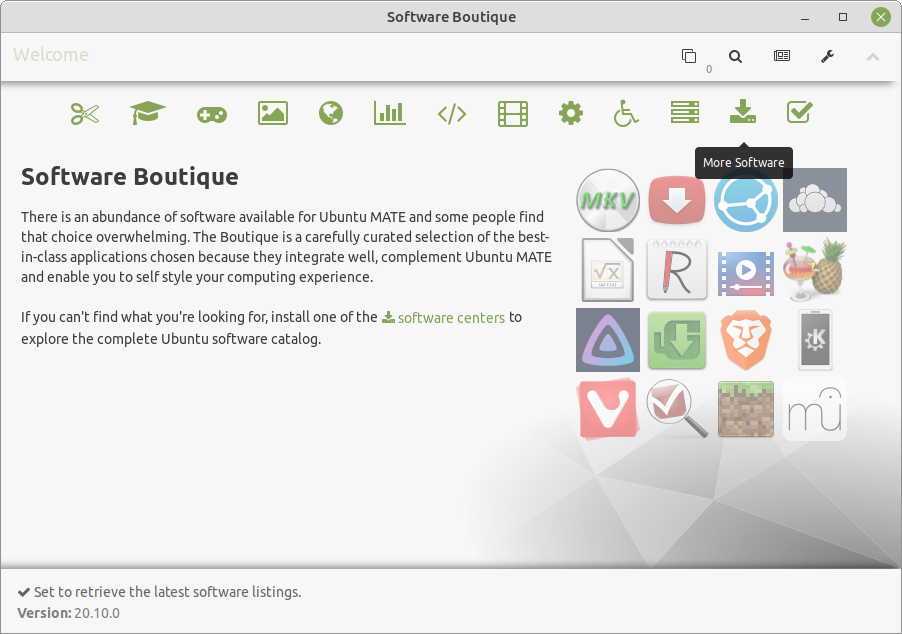902x634 pixels.
Task: Open the Programming category icon
Action: [x=451, y=113]
